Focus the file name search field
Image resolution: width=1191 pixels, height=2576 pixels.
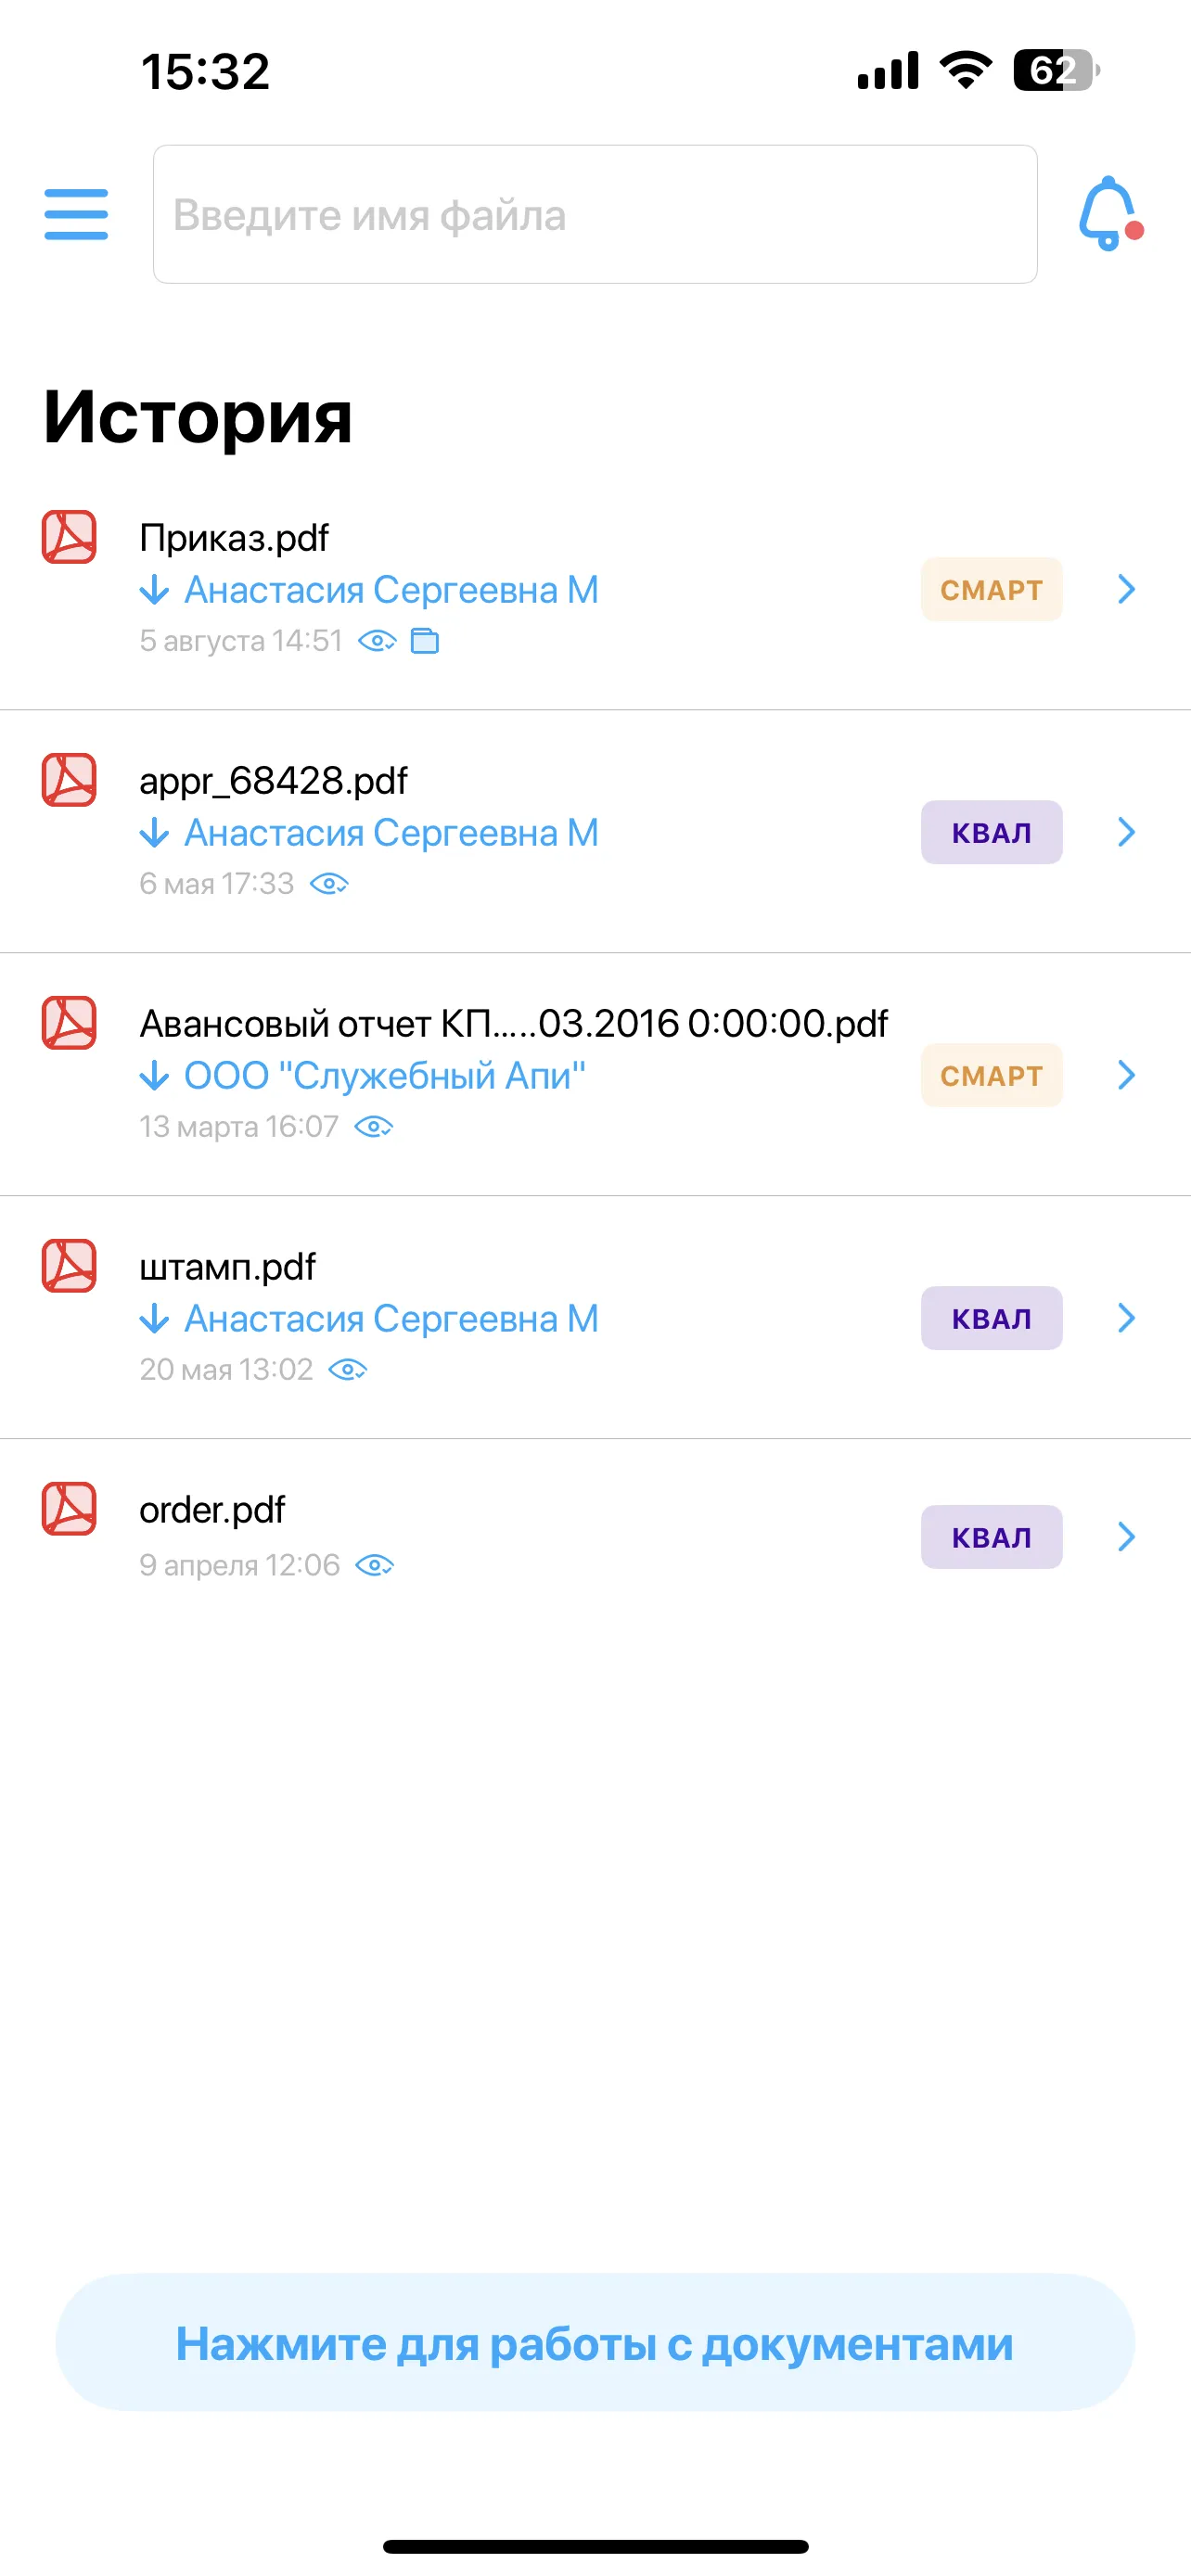pos(595,214)
